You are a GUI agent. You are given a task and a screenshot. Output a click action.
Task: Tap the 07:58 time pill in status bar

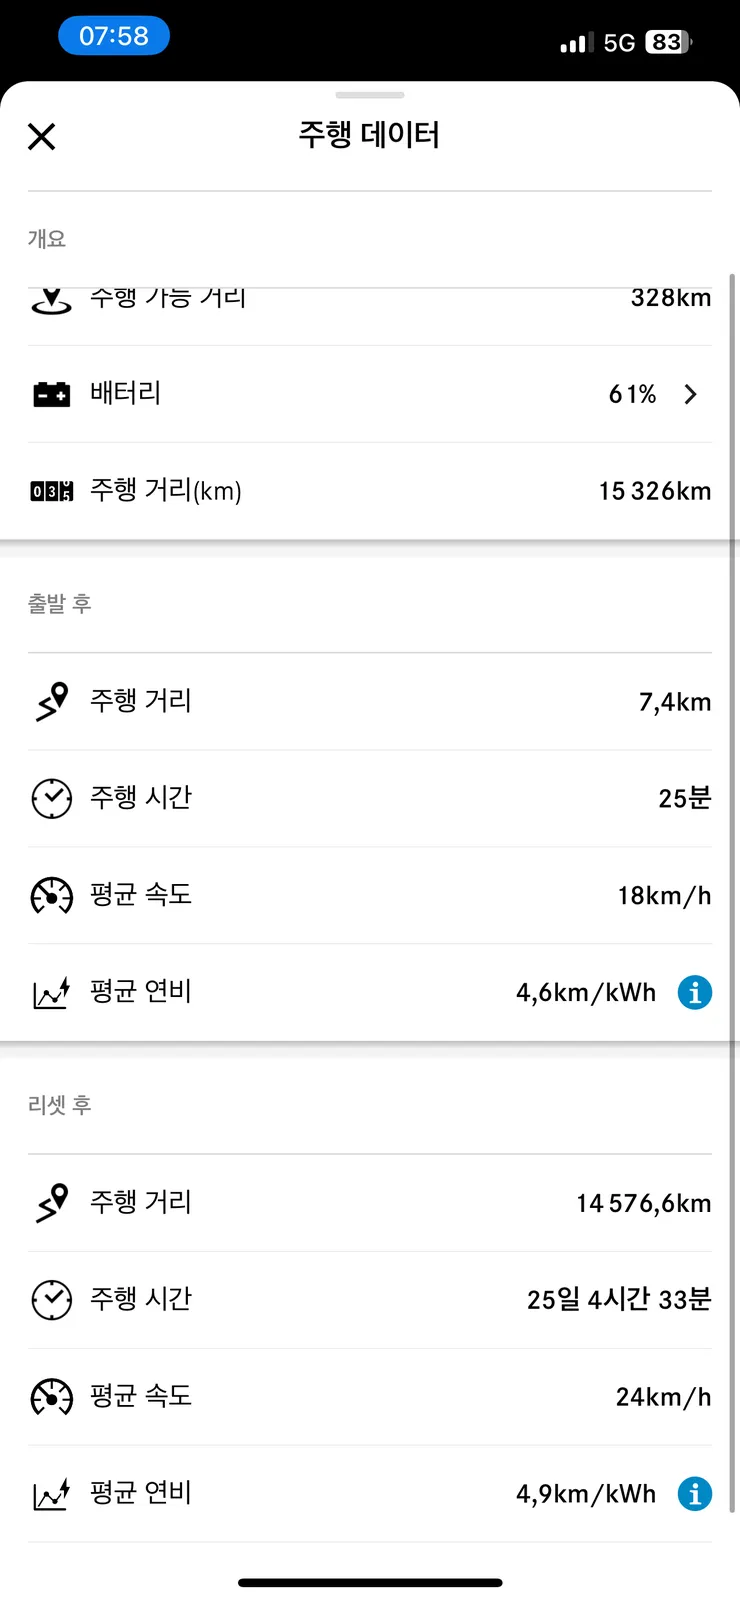[x=114, y=36]
